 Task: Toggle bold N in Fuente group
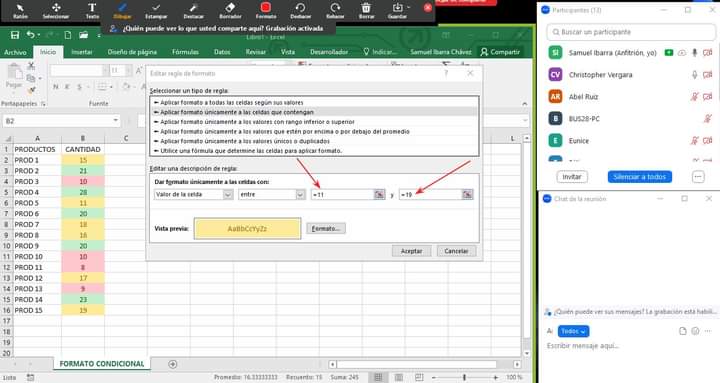(x=56, y=86)
